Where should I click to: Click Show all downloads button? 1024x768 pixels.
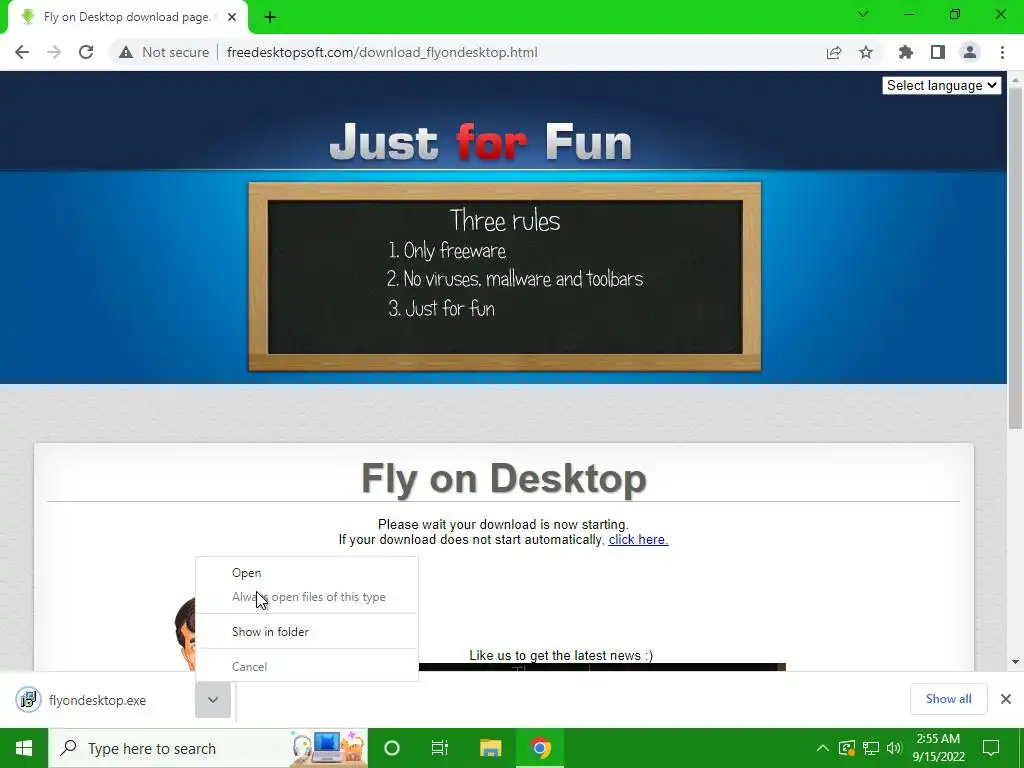click(x=948, y=699)
